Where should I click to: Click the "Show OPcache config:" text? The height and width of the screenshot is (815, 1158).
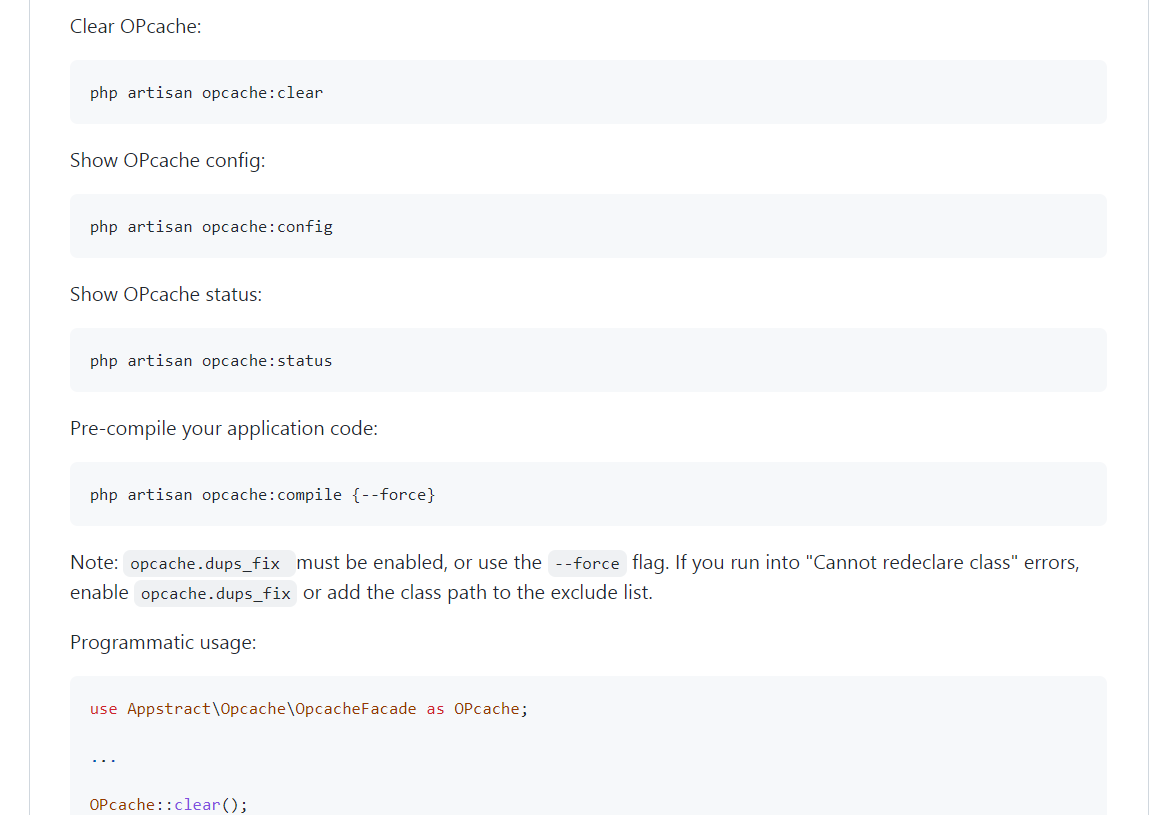pyautogui.click(x=167, y=160)
